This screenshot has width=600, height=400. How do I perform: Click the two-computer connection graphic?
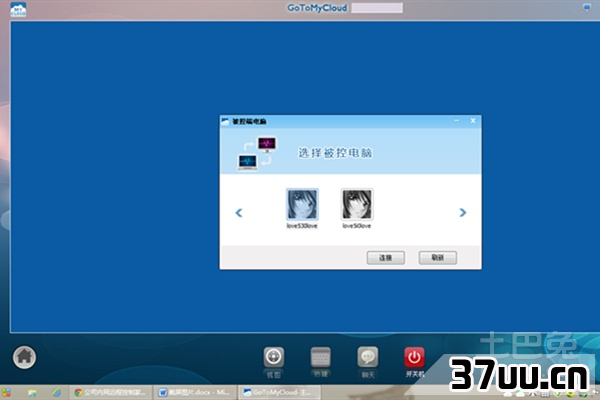[x=256, y=153]
